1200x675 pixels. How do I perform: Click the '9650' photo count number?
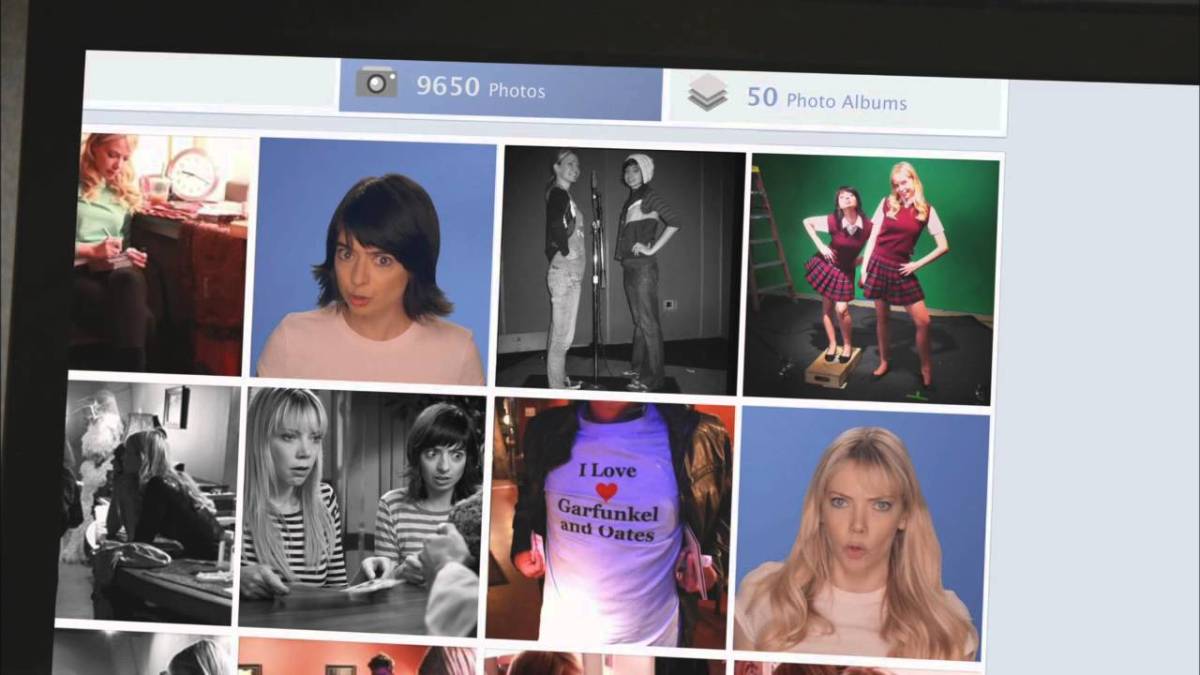(x=448, y=87)
